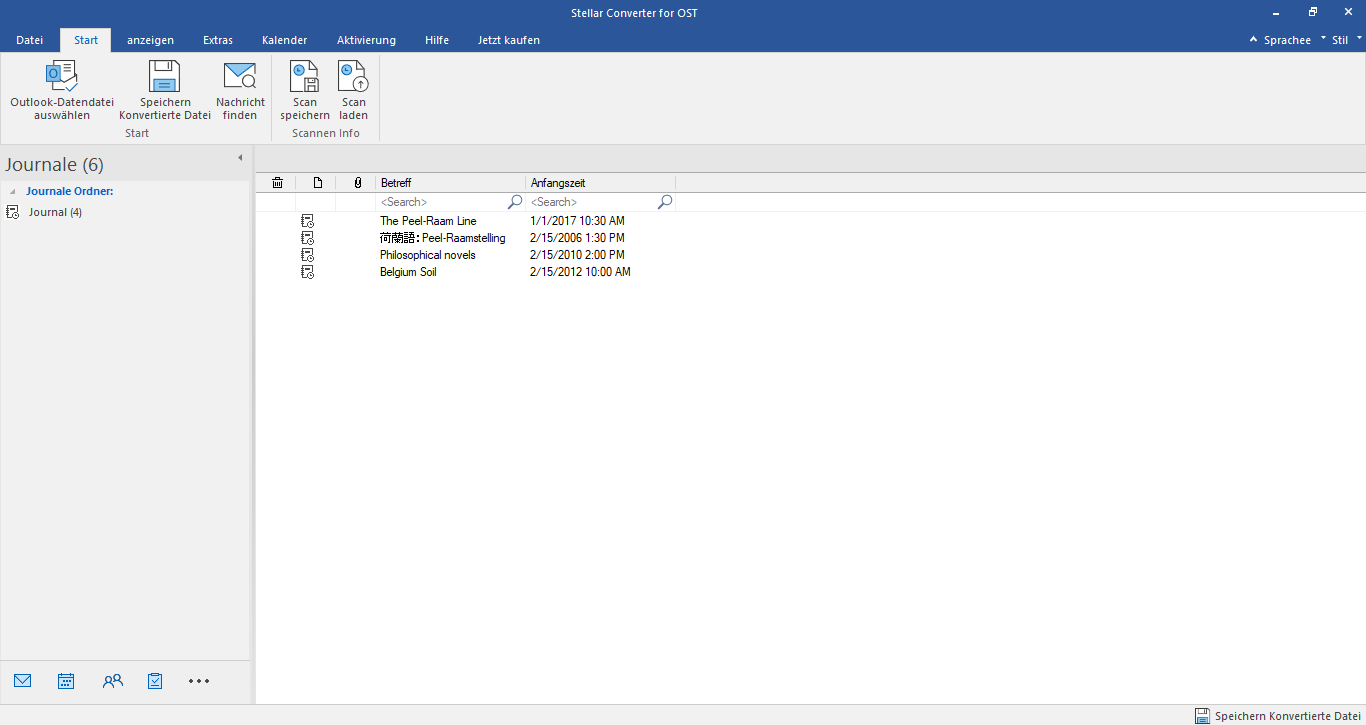Select the Journal (4) folder

(55, 212)
